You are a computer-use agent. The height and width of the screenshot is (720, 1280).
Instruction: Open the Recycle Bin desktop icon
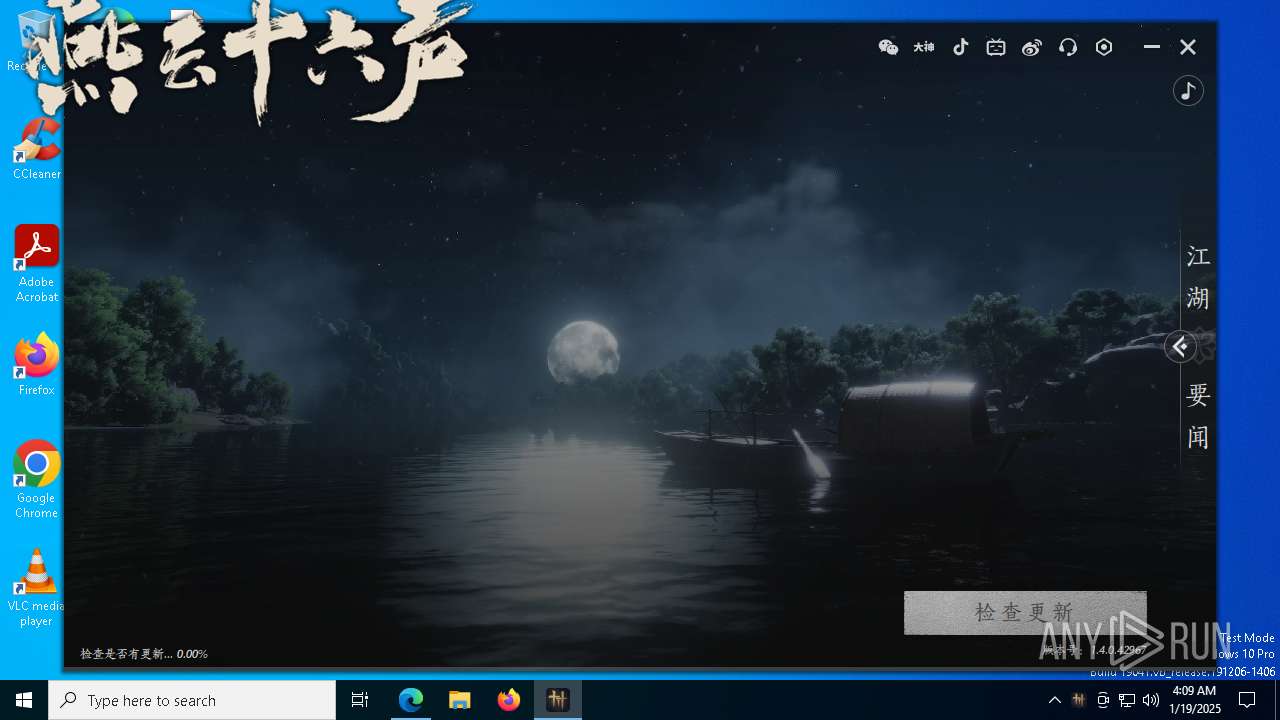(x=36, y=40)
